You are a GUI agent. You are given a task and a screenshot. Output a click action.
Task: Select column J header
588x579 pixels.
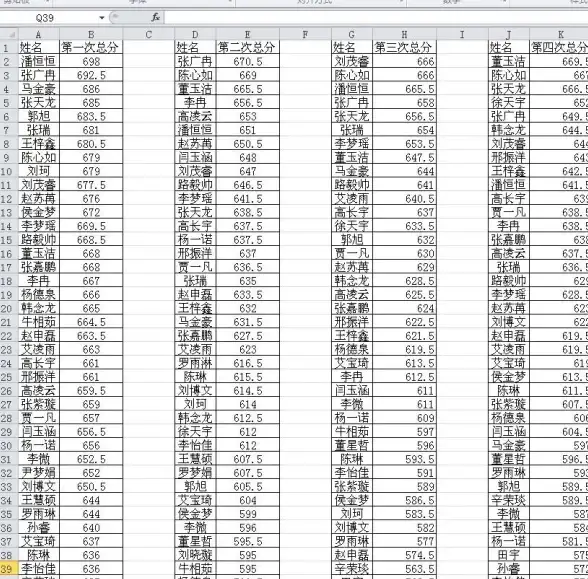508,34
